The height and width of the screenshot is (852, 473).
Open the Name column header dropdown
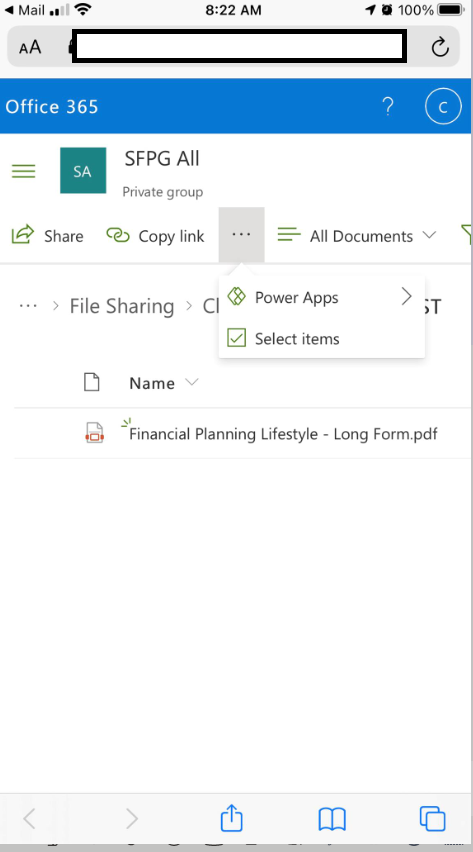coord(164,383)
